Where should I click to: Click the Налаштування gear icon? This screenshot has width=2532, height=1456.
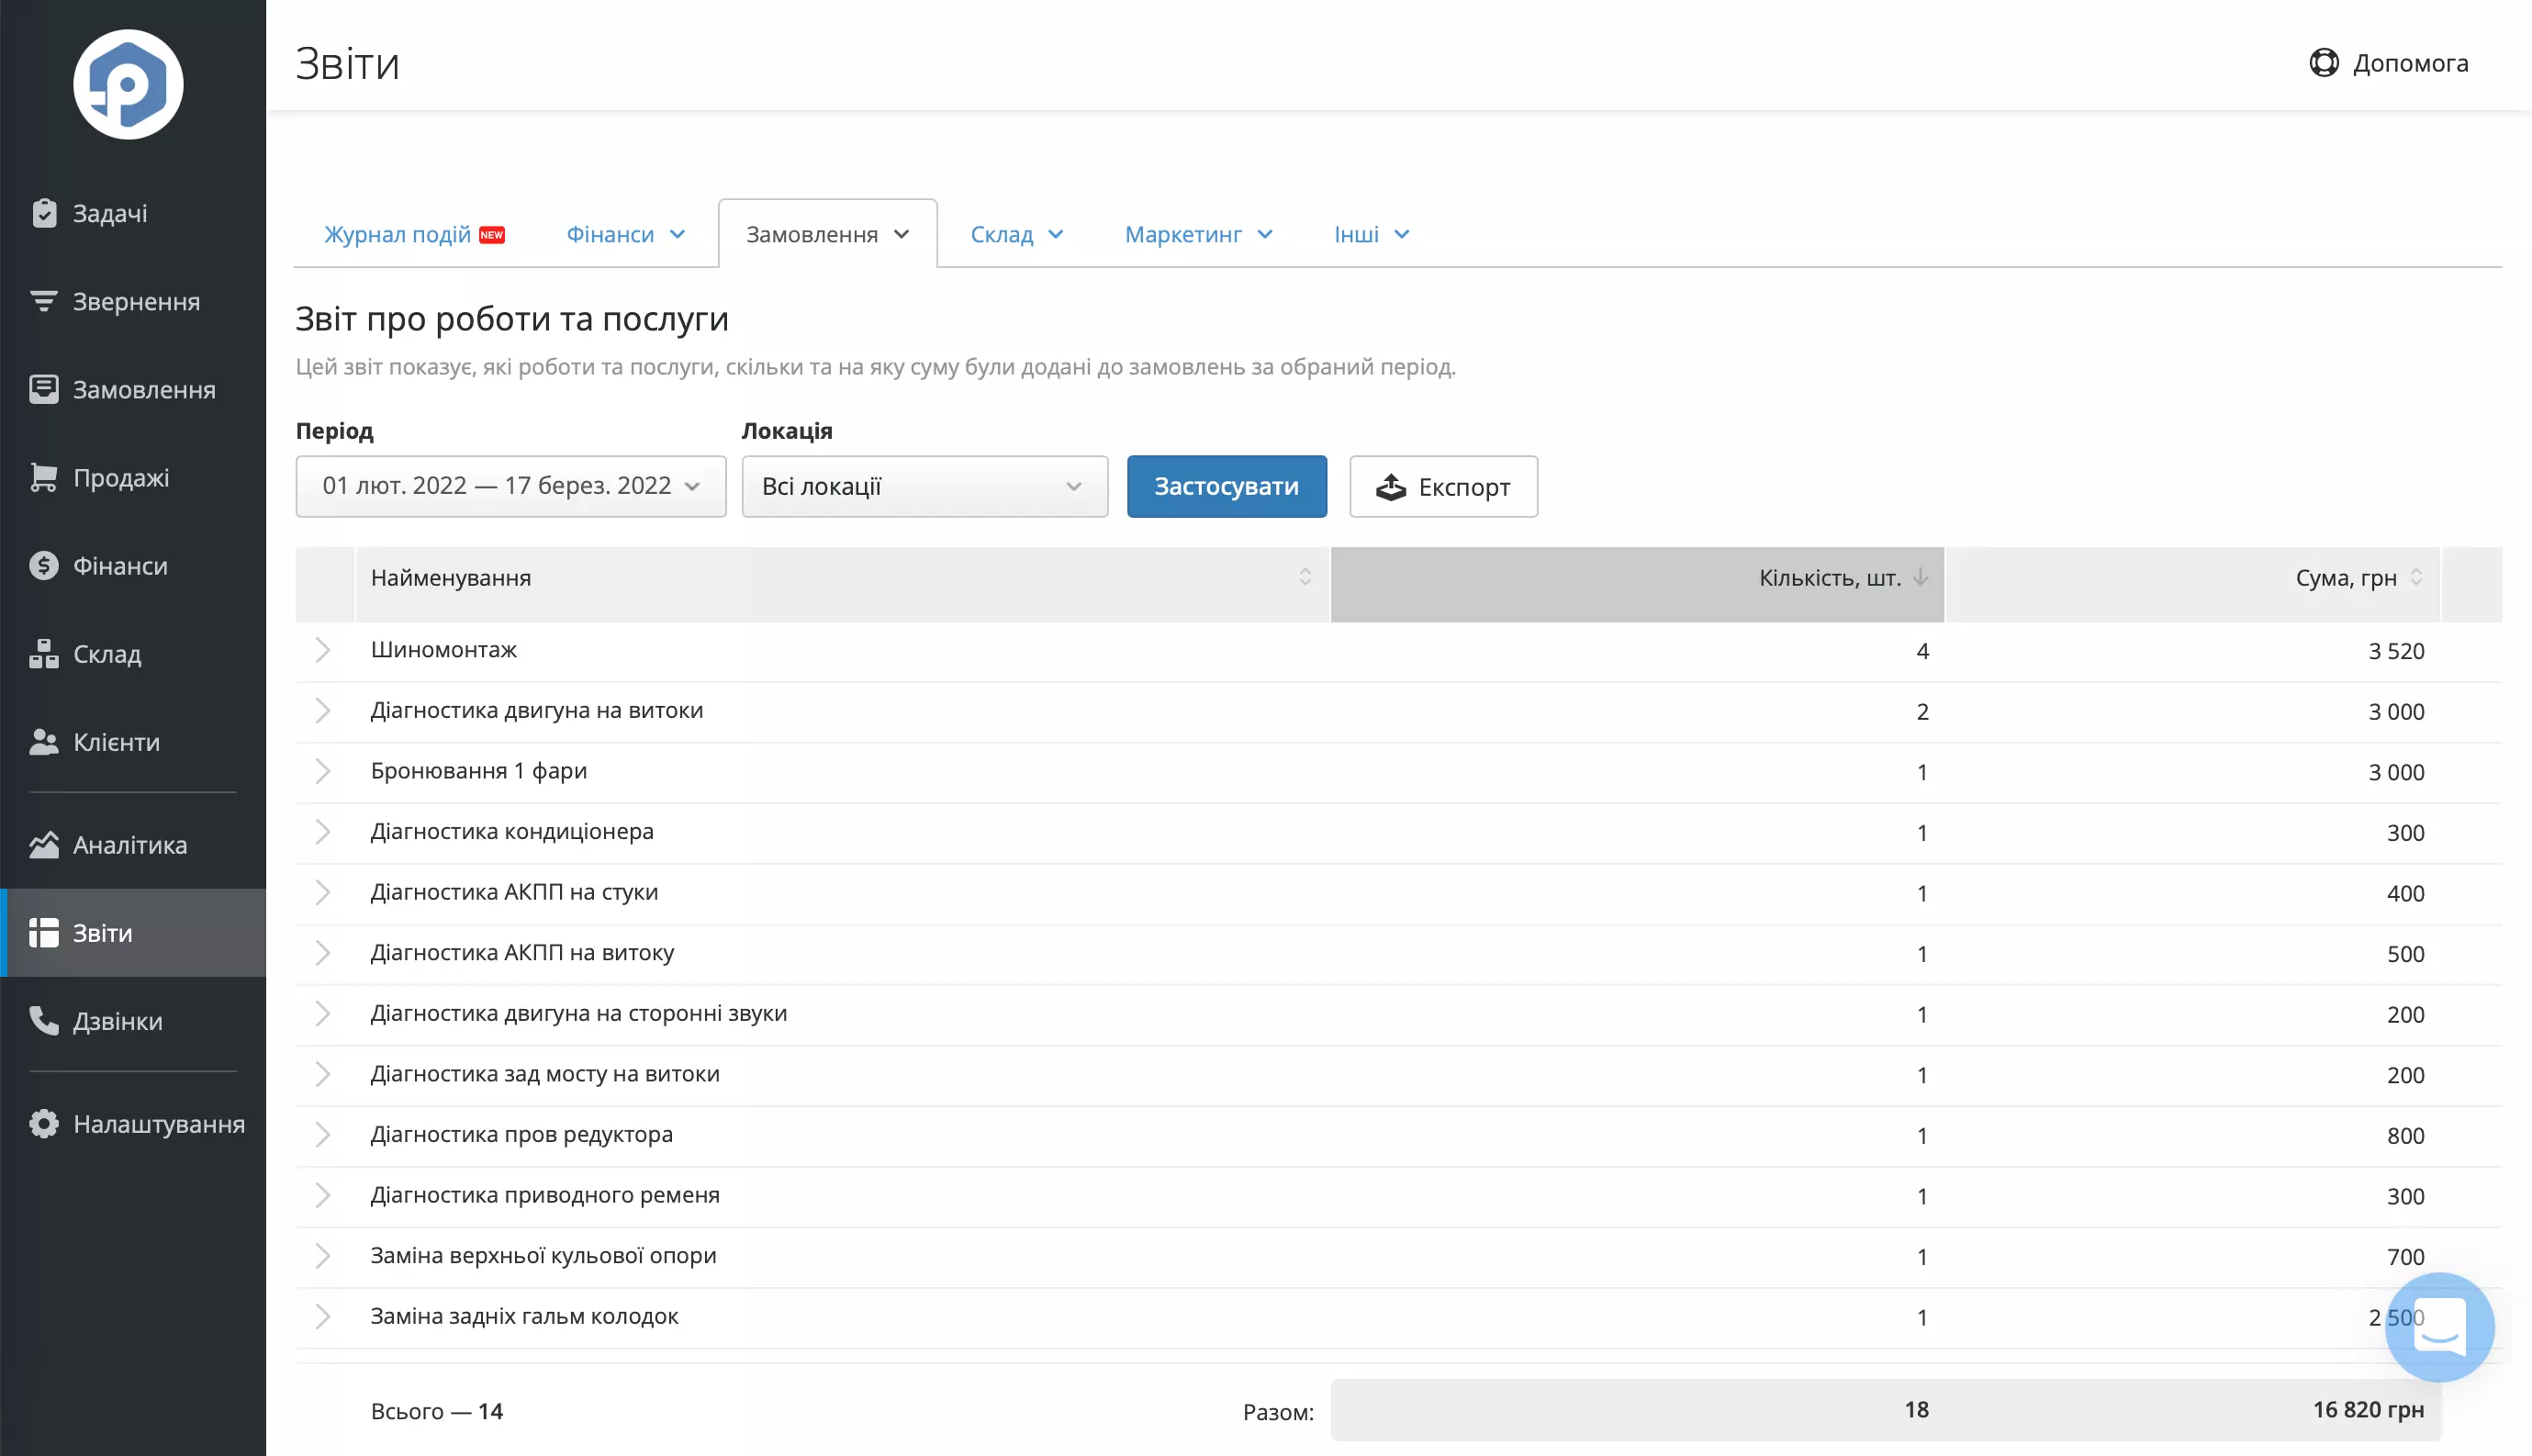(x=44, y=1124)
